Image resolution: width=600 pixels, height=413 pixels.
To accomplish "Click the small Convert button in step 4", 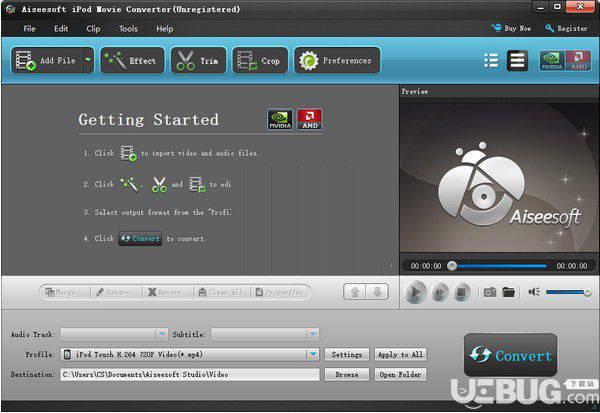I will click(140, 238).
